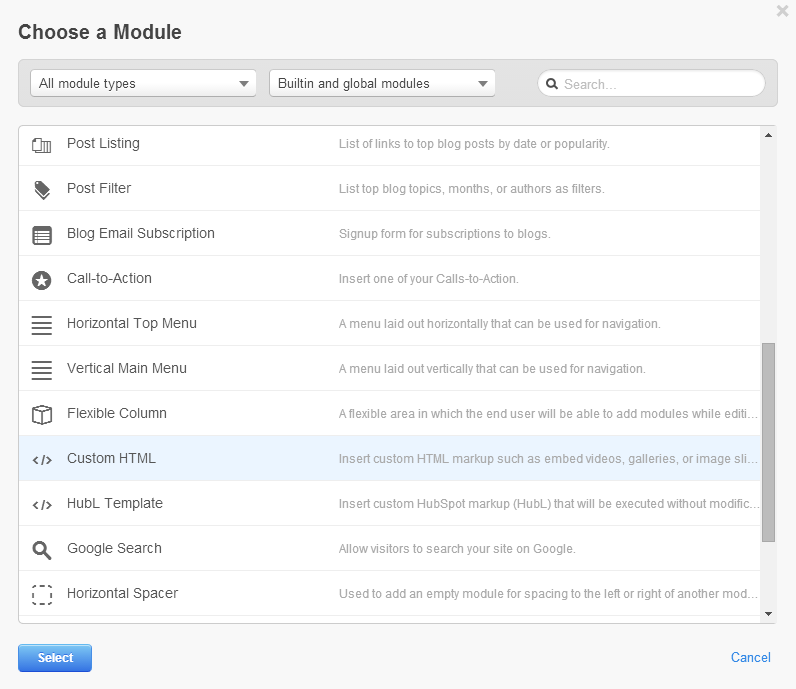Select the Flexible Column module name
This screenshot has width=796, height=689.
[117, 413]
